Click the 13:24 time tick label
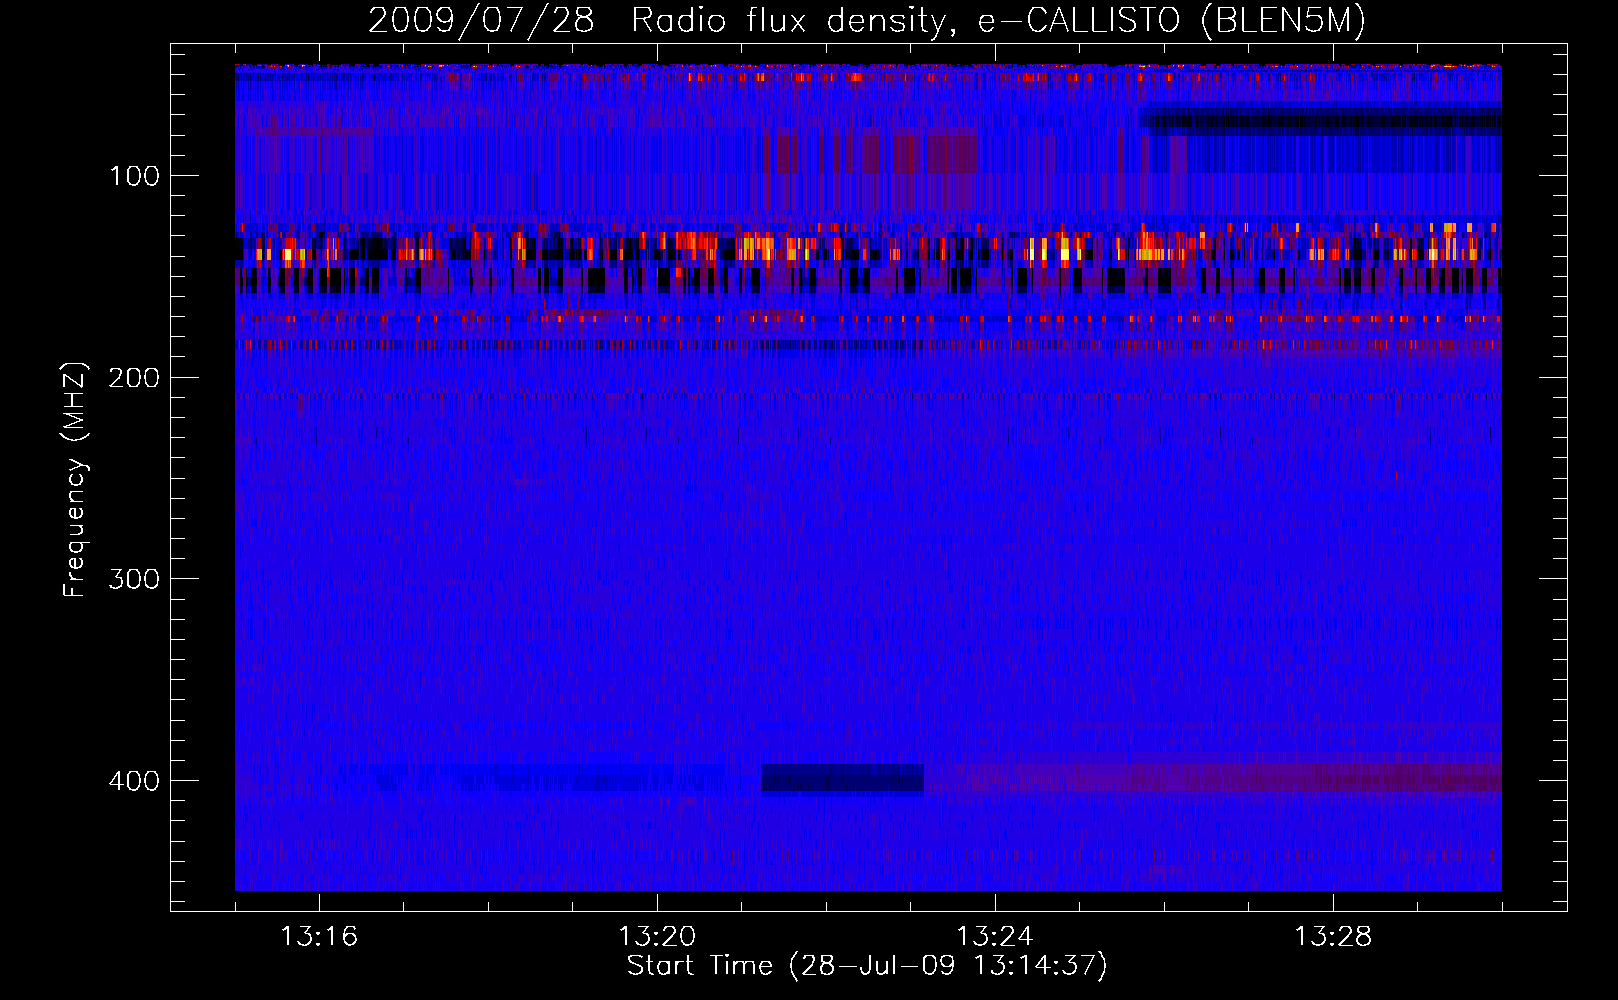The image size is (1618, 1000). (995, 936)
